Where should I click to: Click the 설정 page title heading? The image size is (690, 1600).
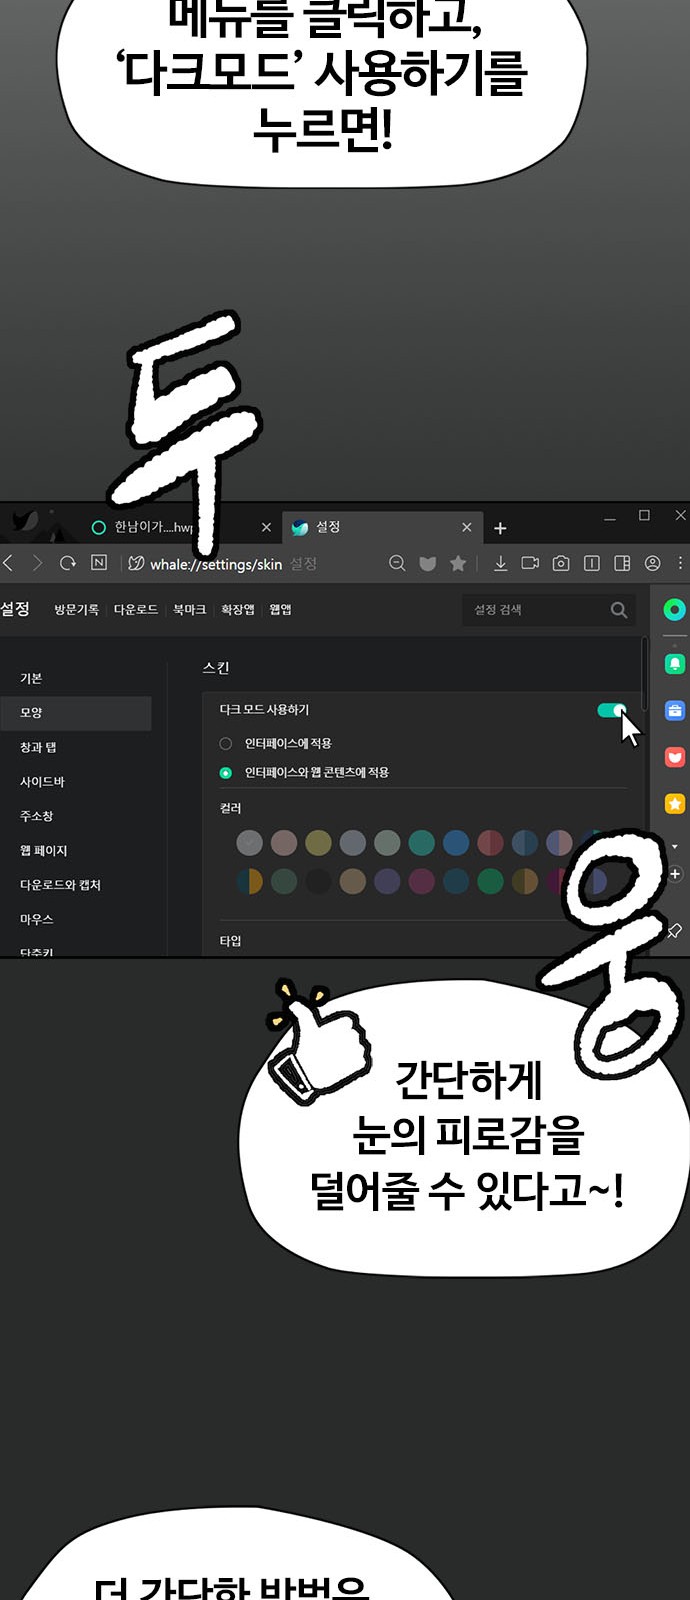[15, 609]
